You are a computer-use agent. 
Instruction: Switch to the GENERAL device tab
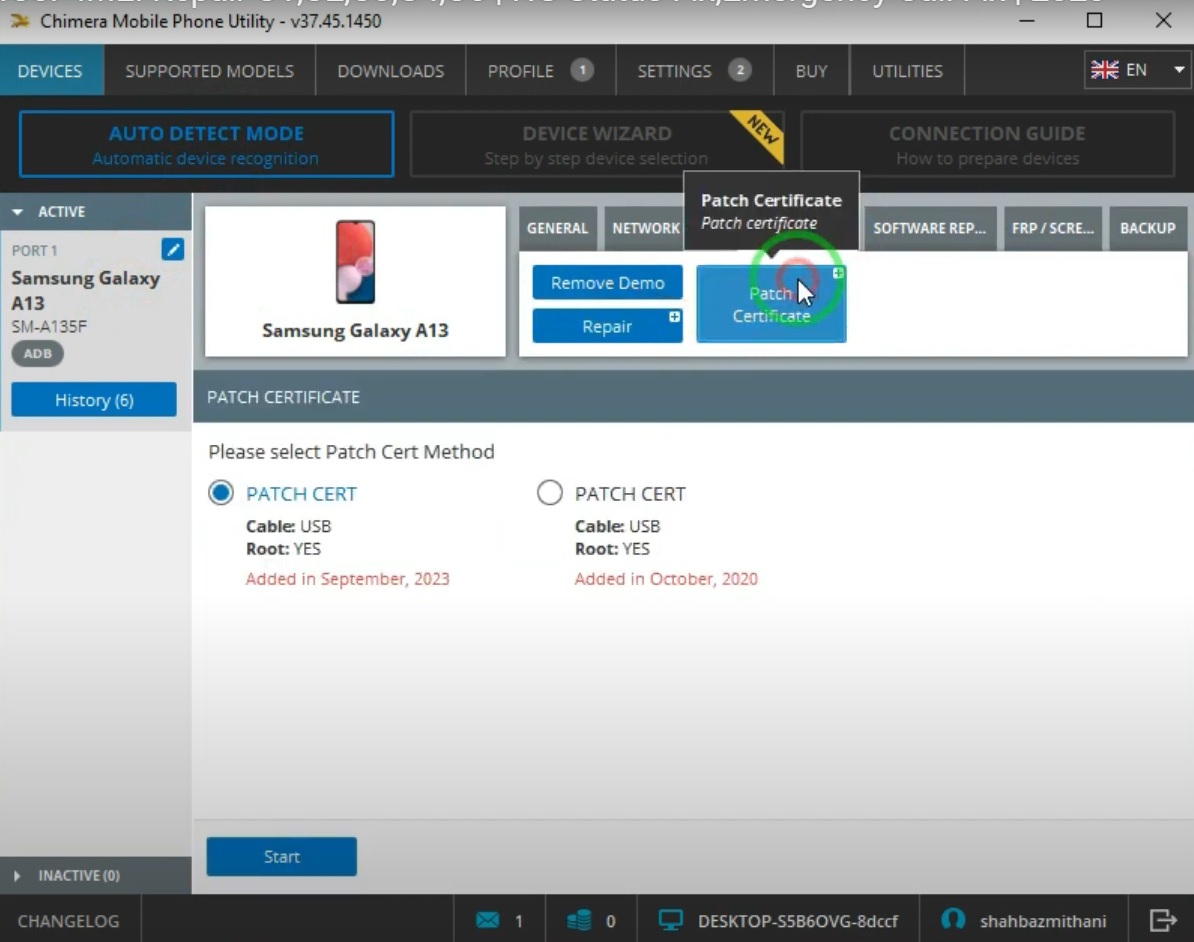pyautogui.click(x=557, y=228)
